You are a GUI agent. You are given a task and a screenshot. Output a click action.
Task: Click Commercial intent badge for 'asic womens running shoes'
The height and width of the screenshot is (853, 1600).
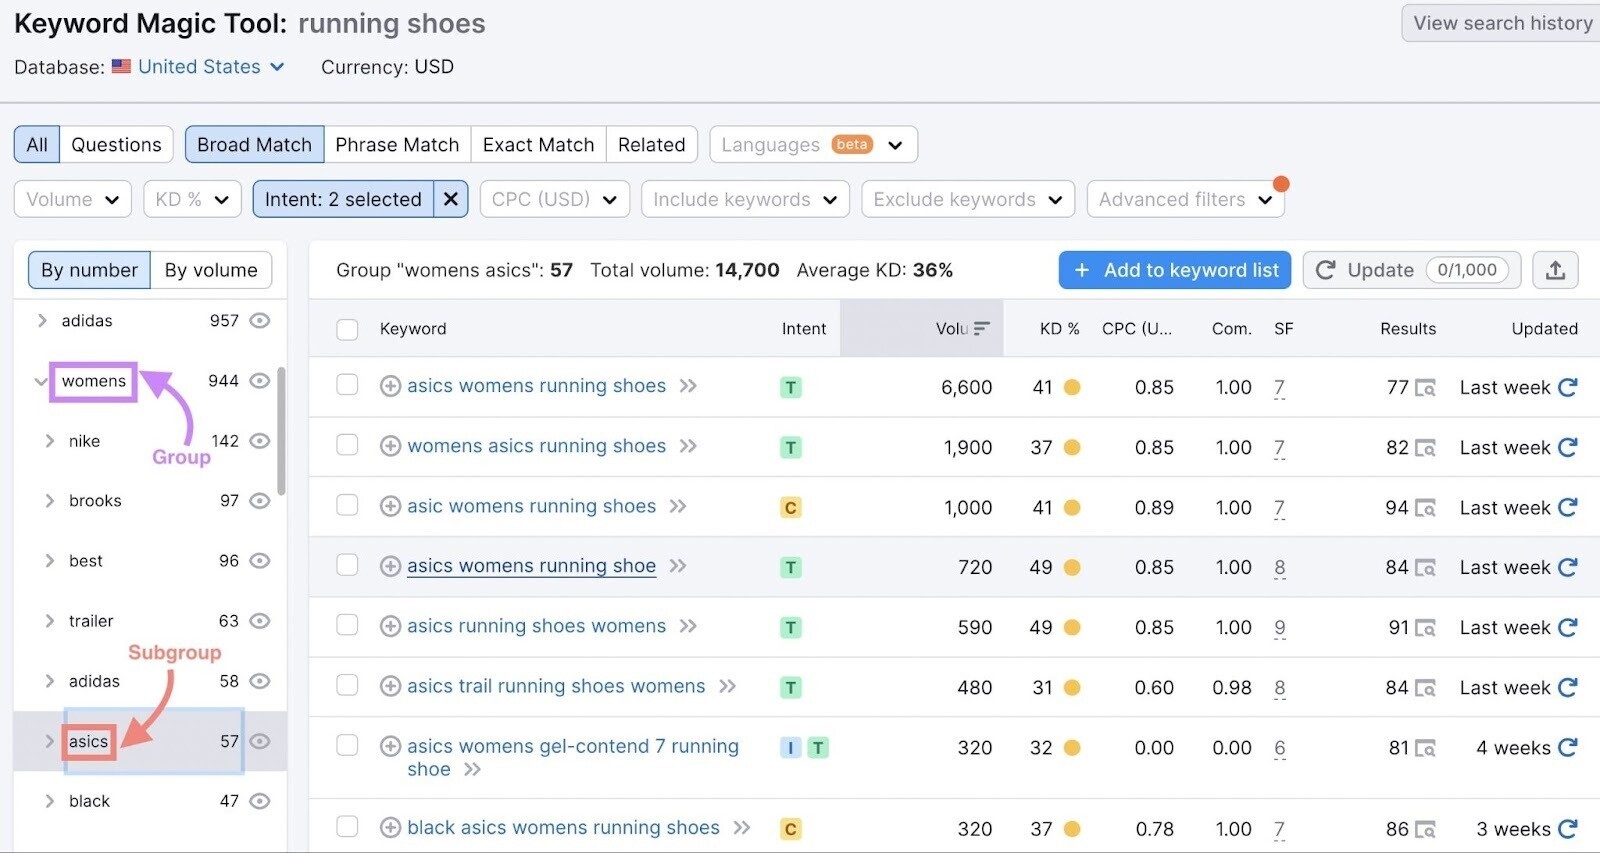coord(791,508)
